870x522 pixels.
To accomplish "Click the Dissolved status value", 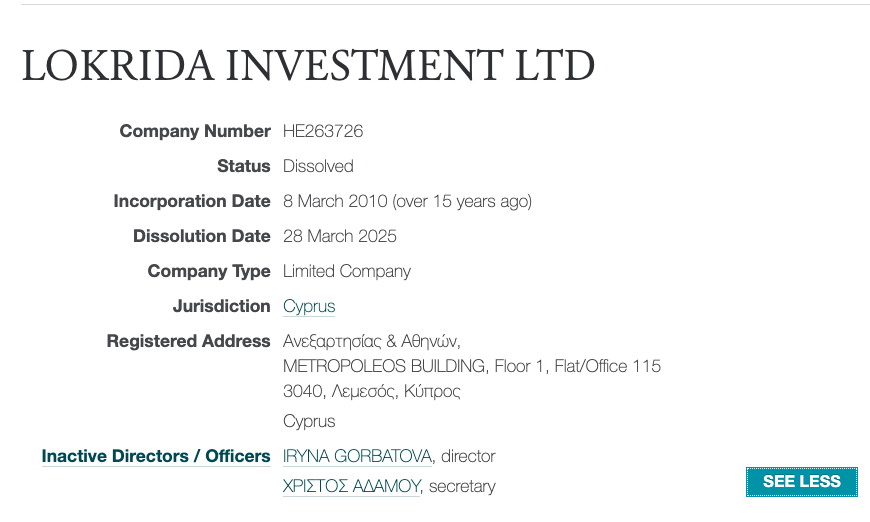I will click(x=318, y=166).
